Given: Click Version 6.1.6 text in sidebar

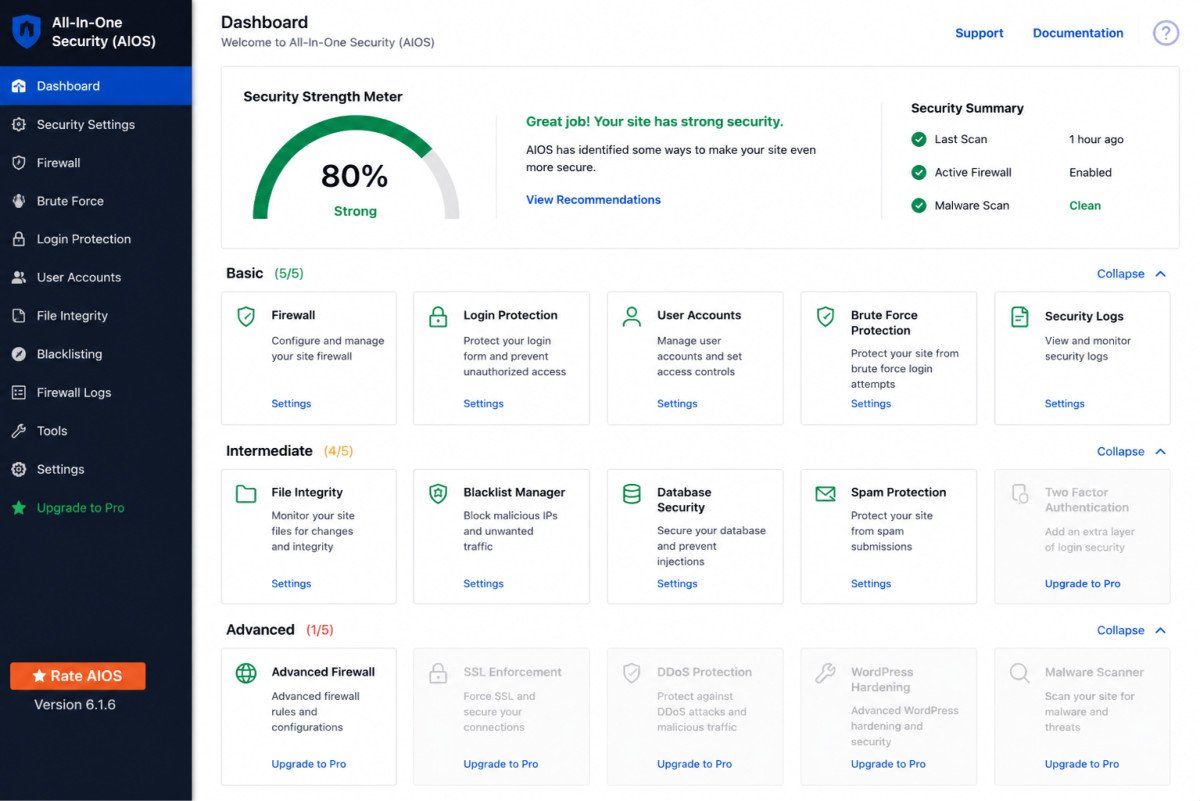Looking at the screenshot, I should [75, 705].
